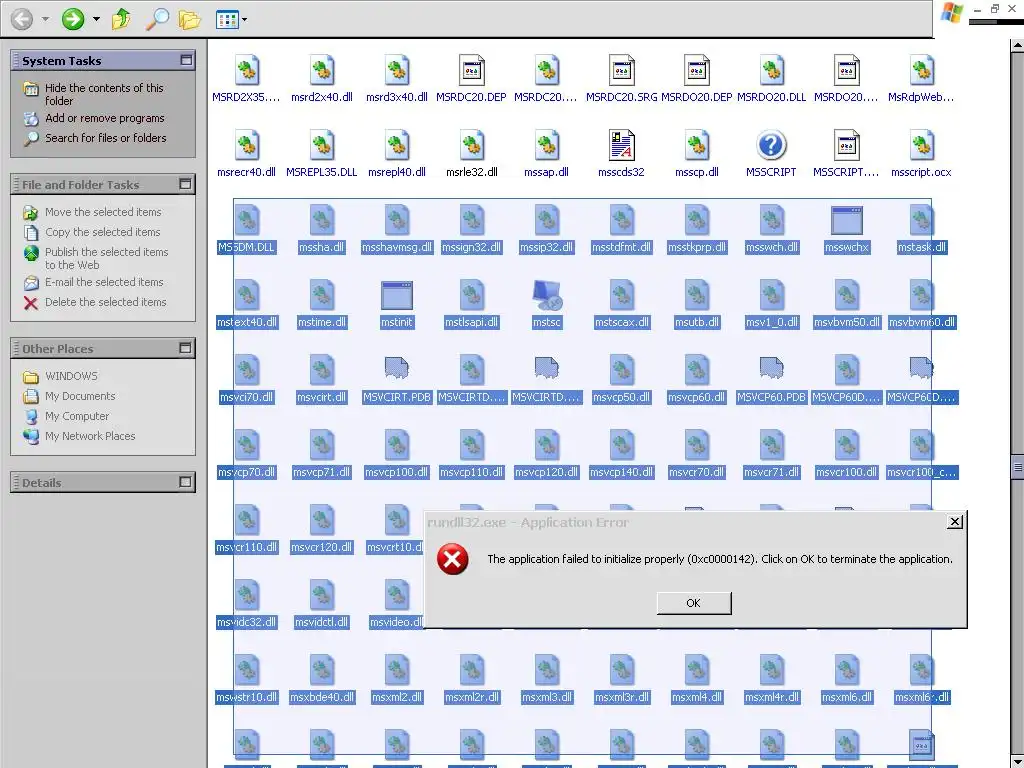Select the MSRD2X35 file icon
The height and width of the screenshot is (768, 1024).
point(247,70)
